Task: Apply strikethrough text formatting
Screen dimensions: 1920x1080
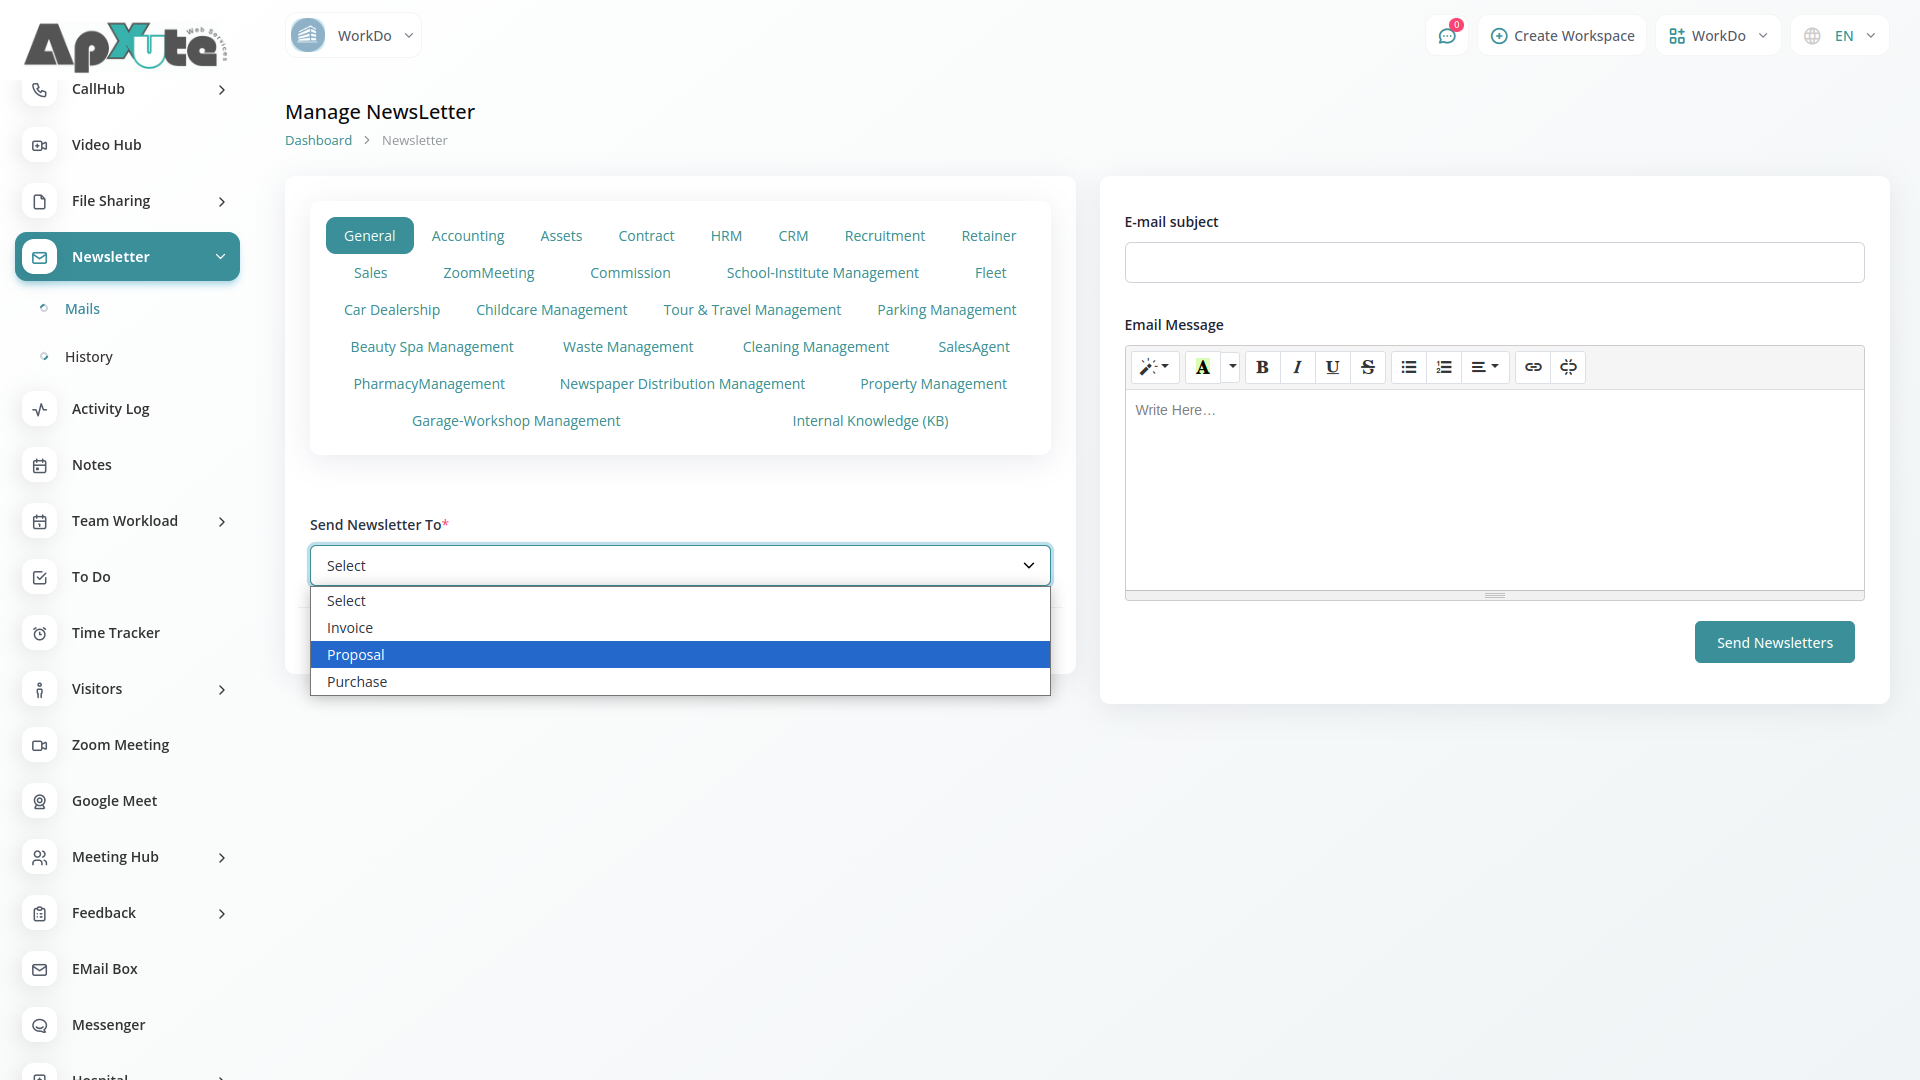Action: (x=1368, y=367)
